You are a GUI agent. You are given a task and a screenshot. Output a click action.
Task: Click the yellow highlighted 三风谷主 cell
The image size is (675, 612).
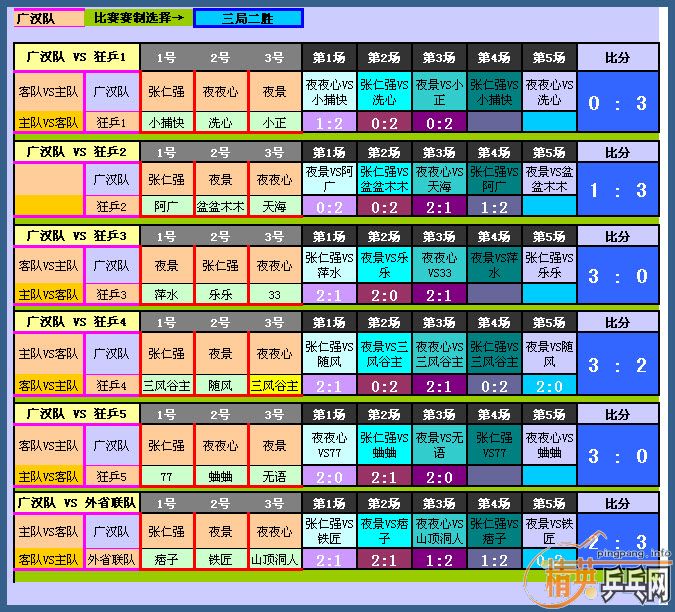[x=275, y=385]
